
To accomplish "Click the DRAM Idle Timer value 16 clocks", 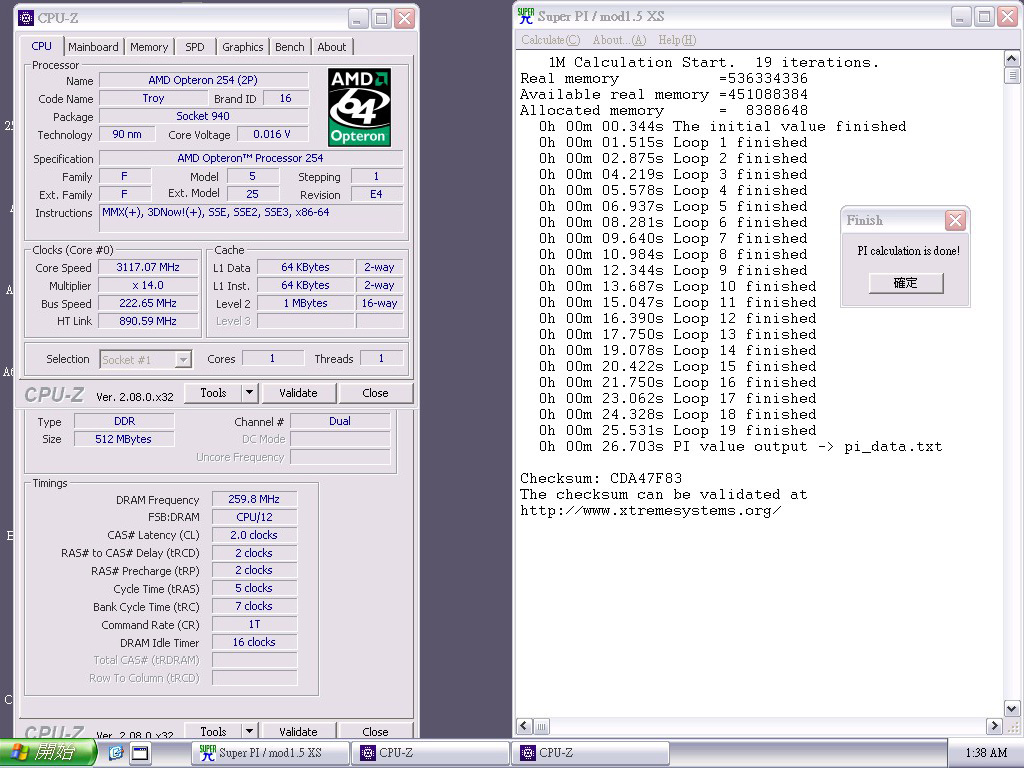I will (x=254, y=642).
